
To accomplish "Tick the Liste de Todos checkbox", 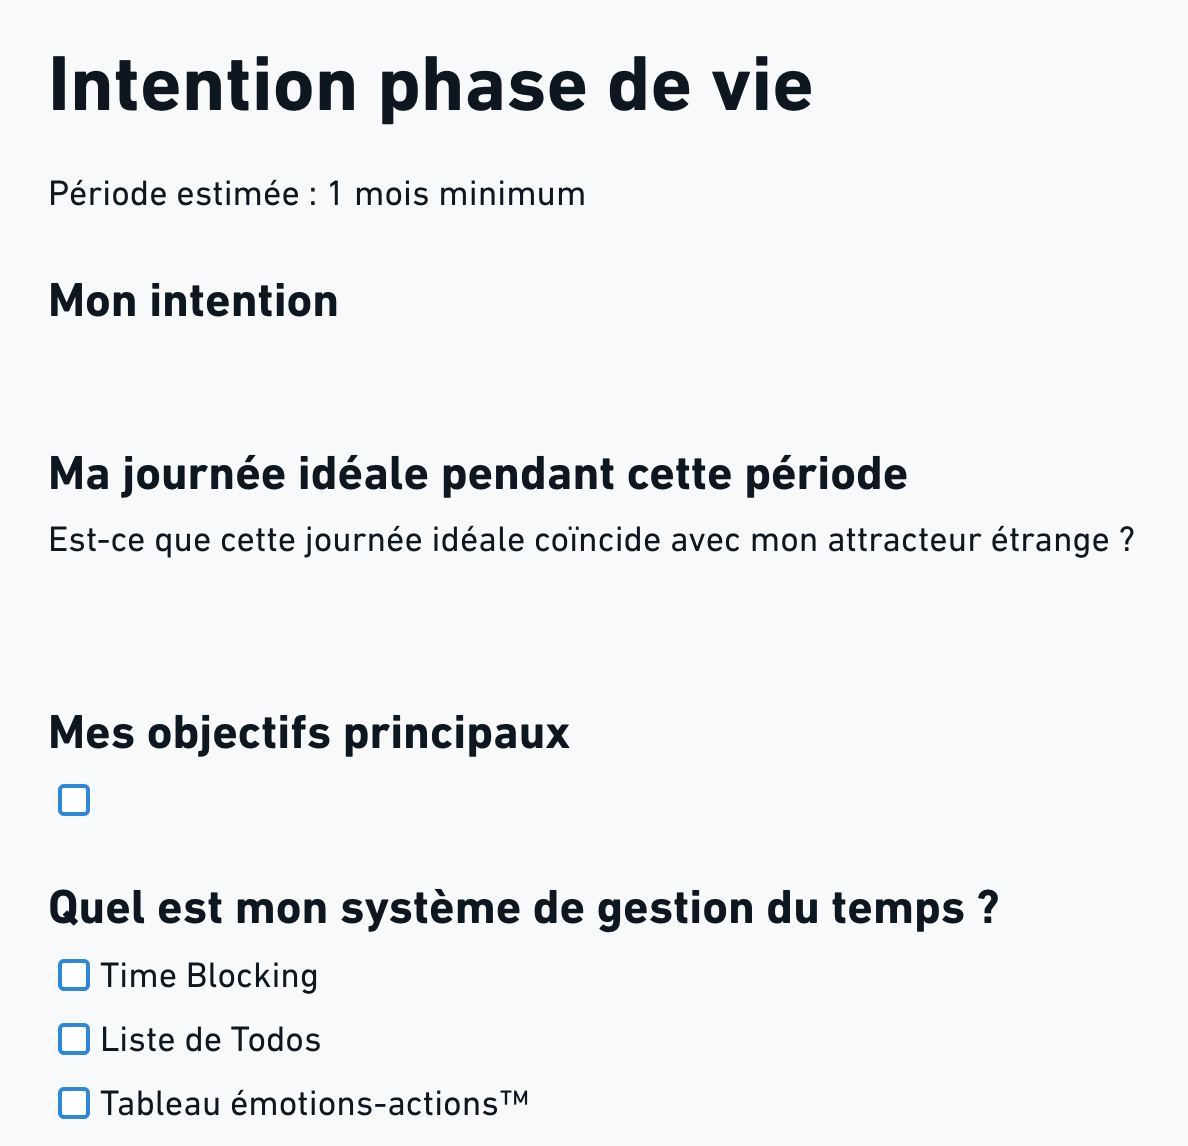I will click(74, 1039).
